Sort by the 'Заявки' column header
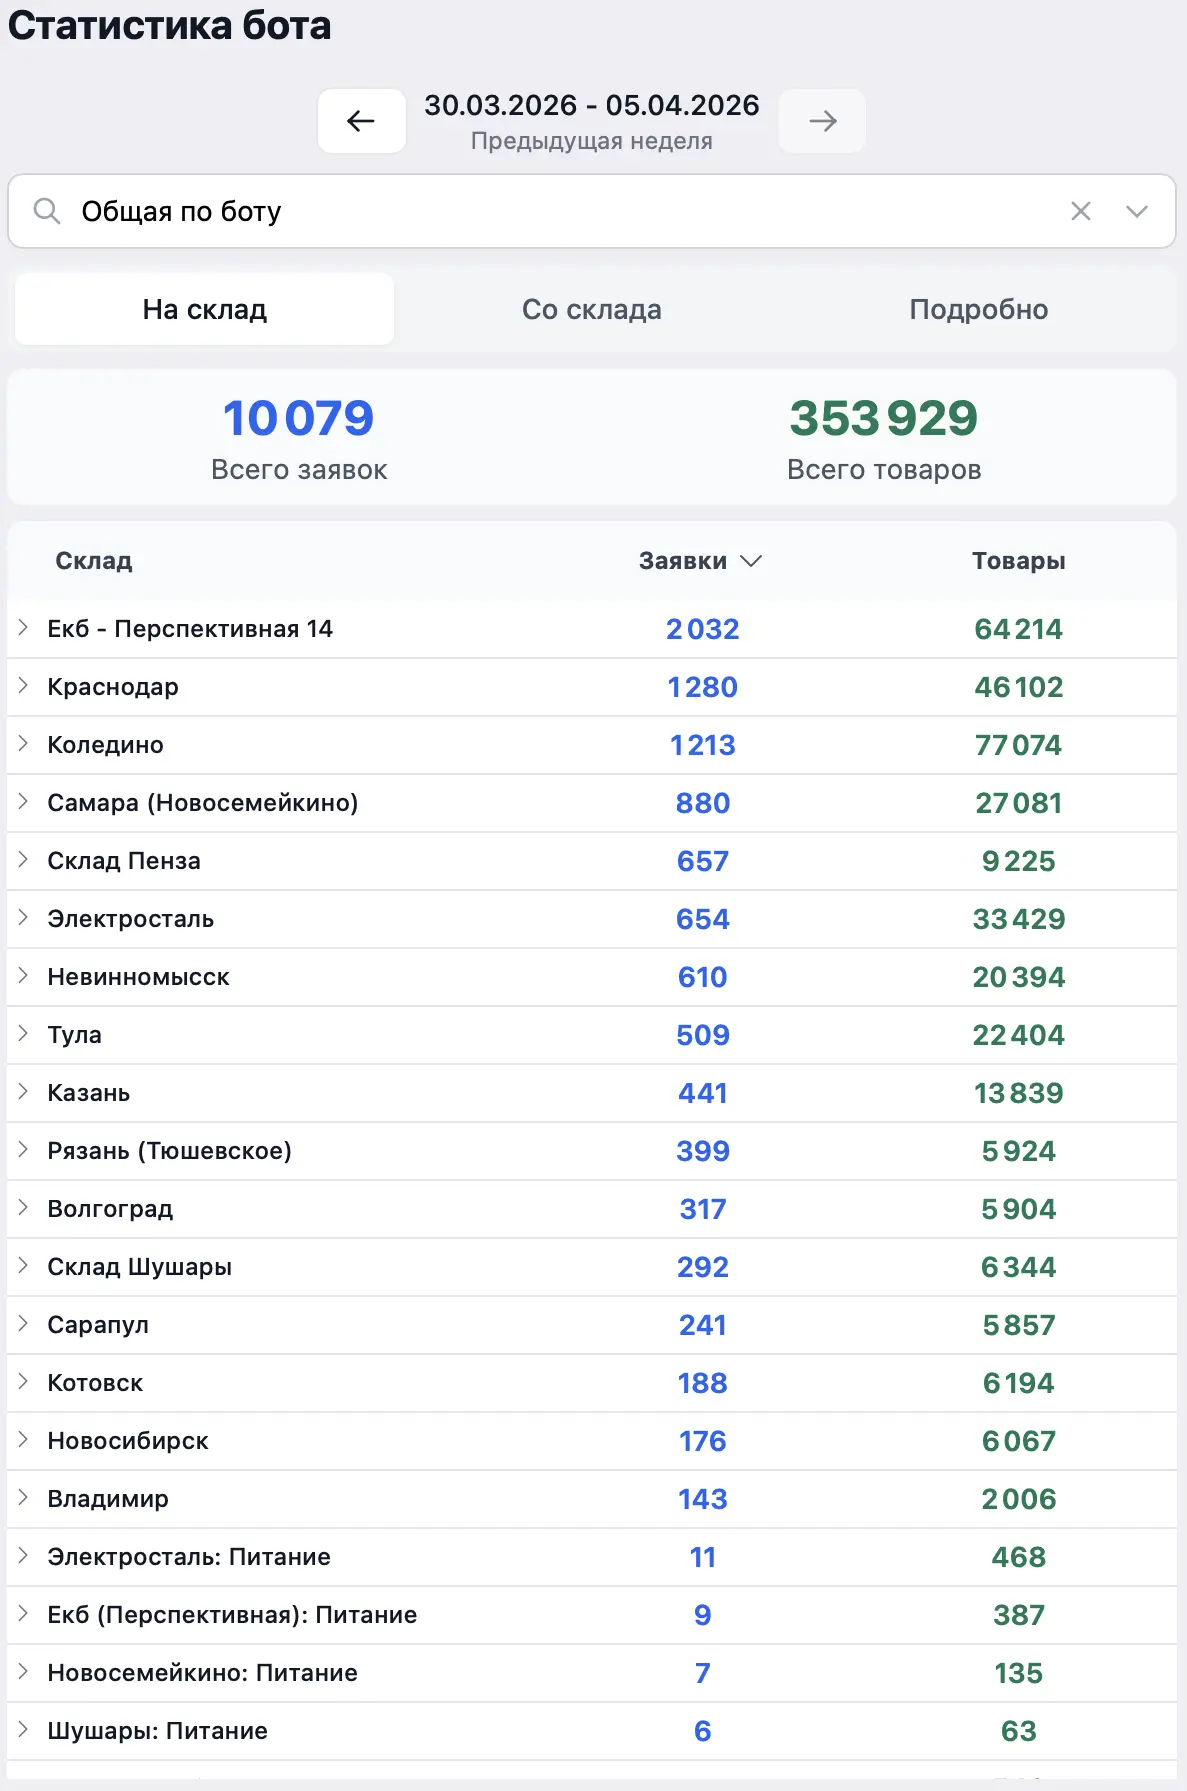Viewport: 1187px width, 1791px height. (x=699, y=561)
